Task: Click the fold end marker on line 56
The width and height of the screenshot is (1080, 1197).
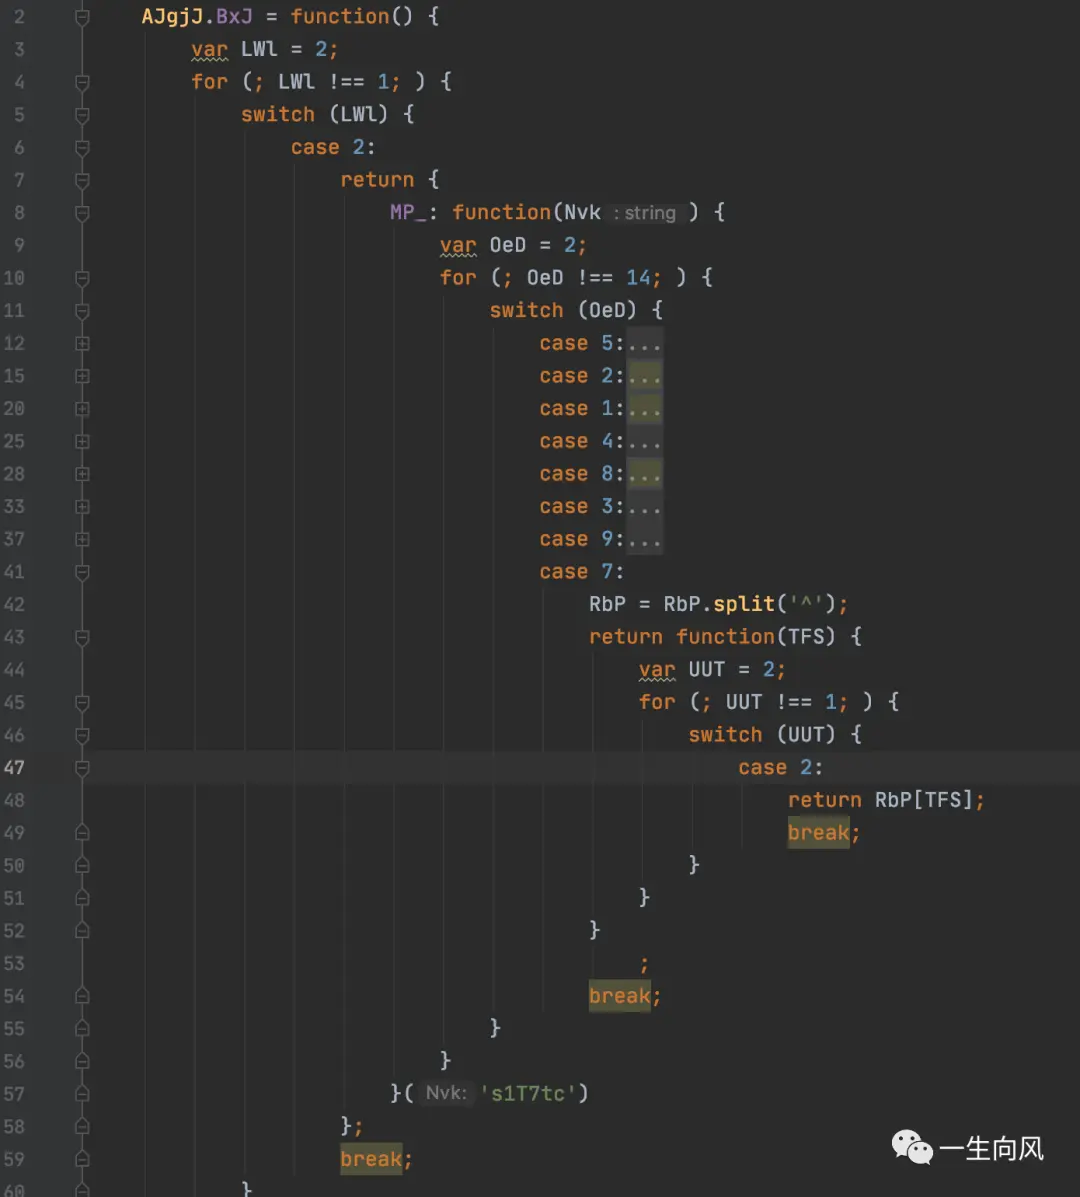Action: pyautogui.click(x=82, y=1062)
